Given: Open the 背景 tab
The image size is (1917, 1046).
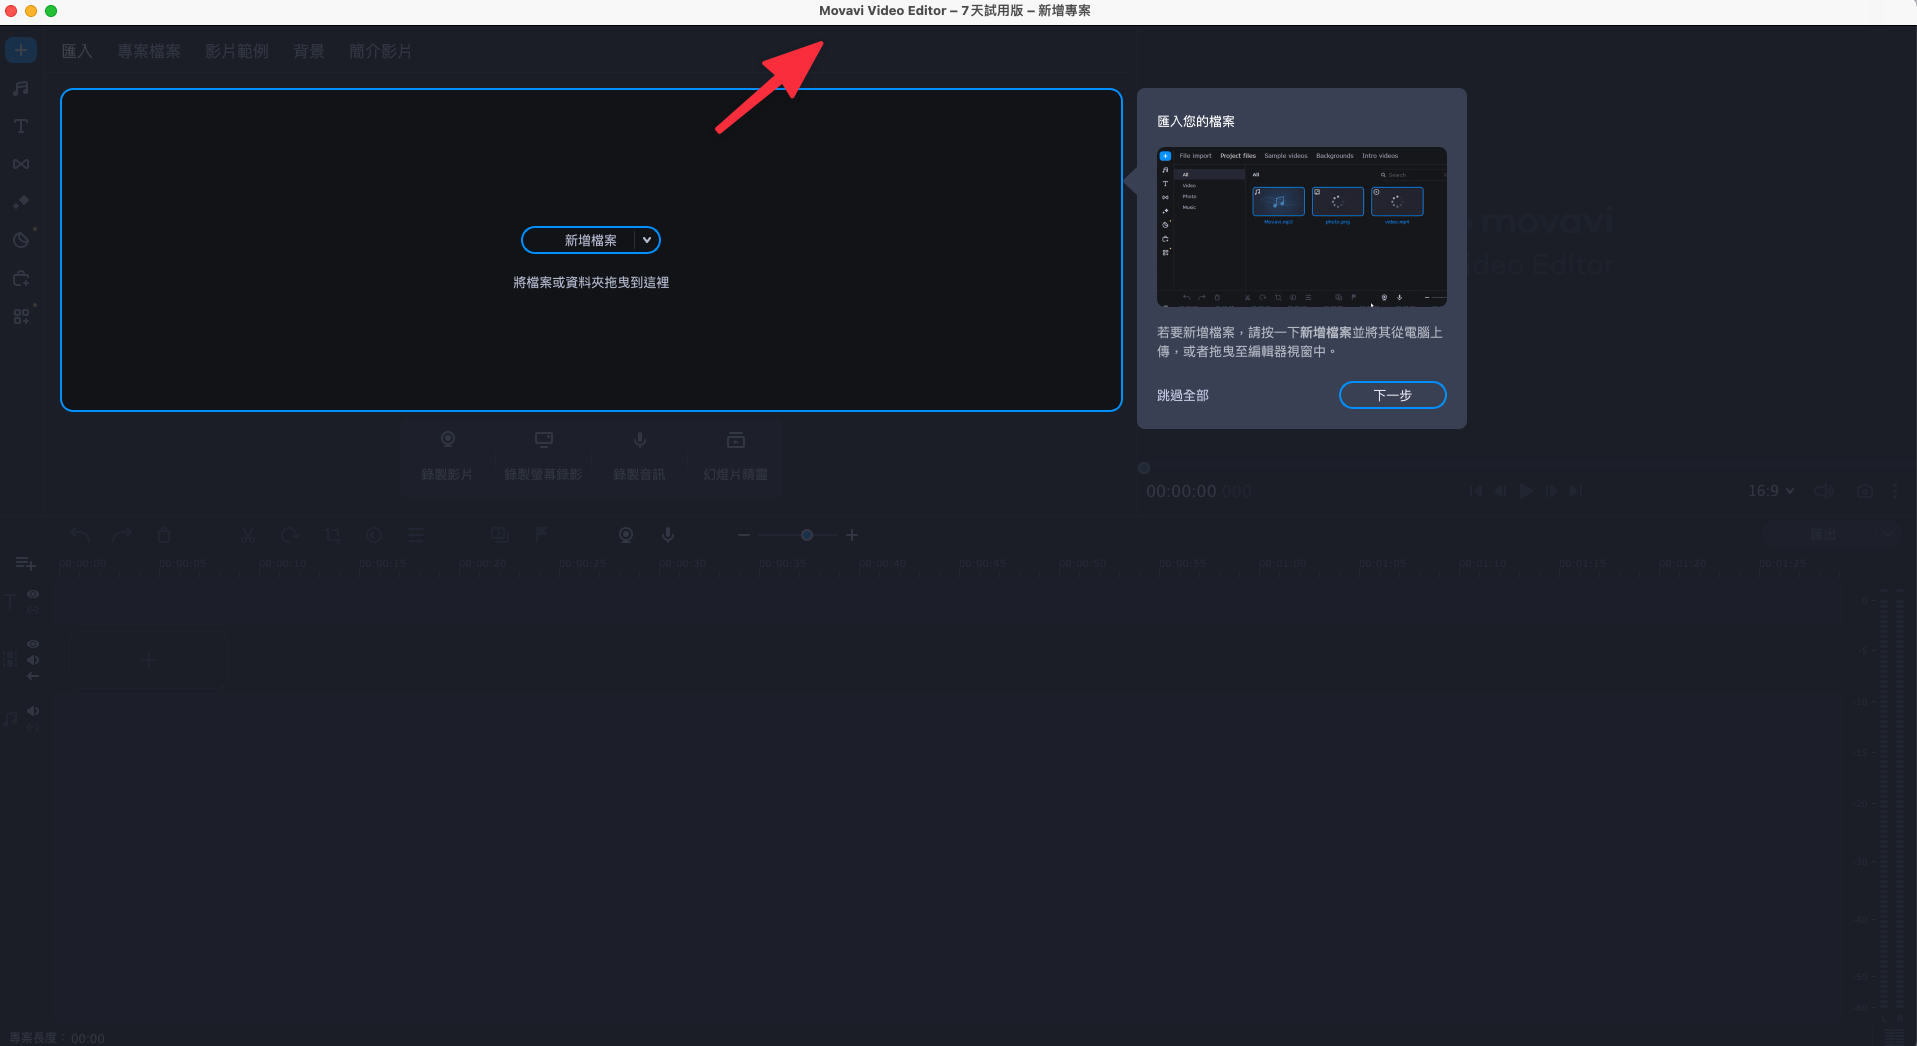Looking at the screenshot, I should pos(309,51).
